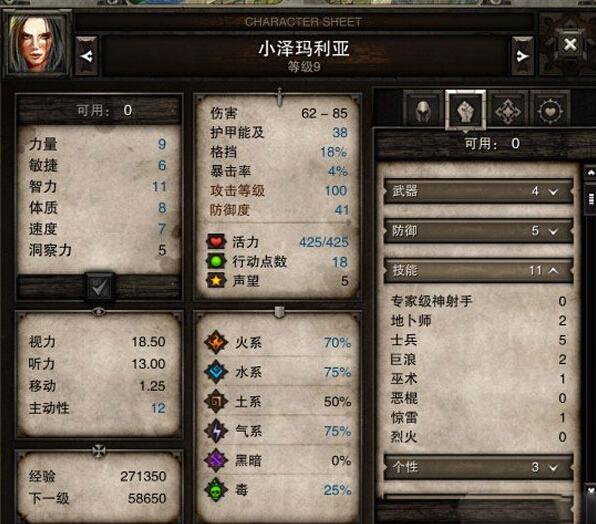Viewport: 596px width, 524px height.
Task: Expand the 个性 category
Action: (x=478, y=467)
